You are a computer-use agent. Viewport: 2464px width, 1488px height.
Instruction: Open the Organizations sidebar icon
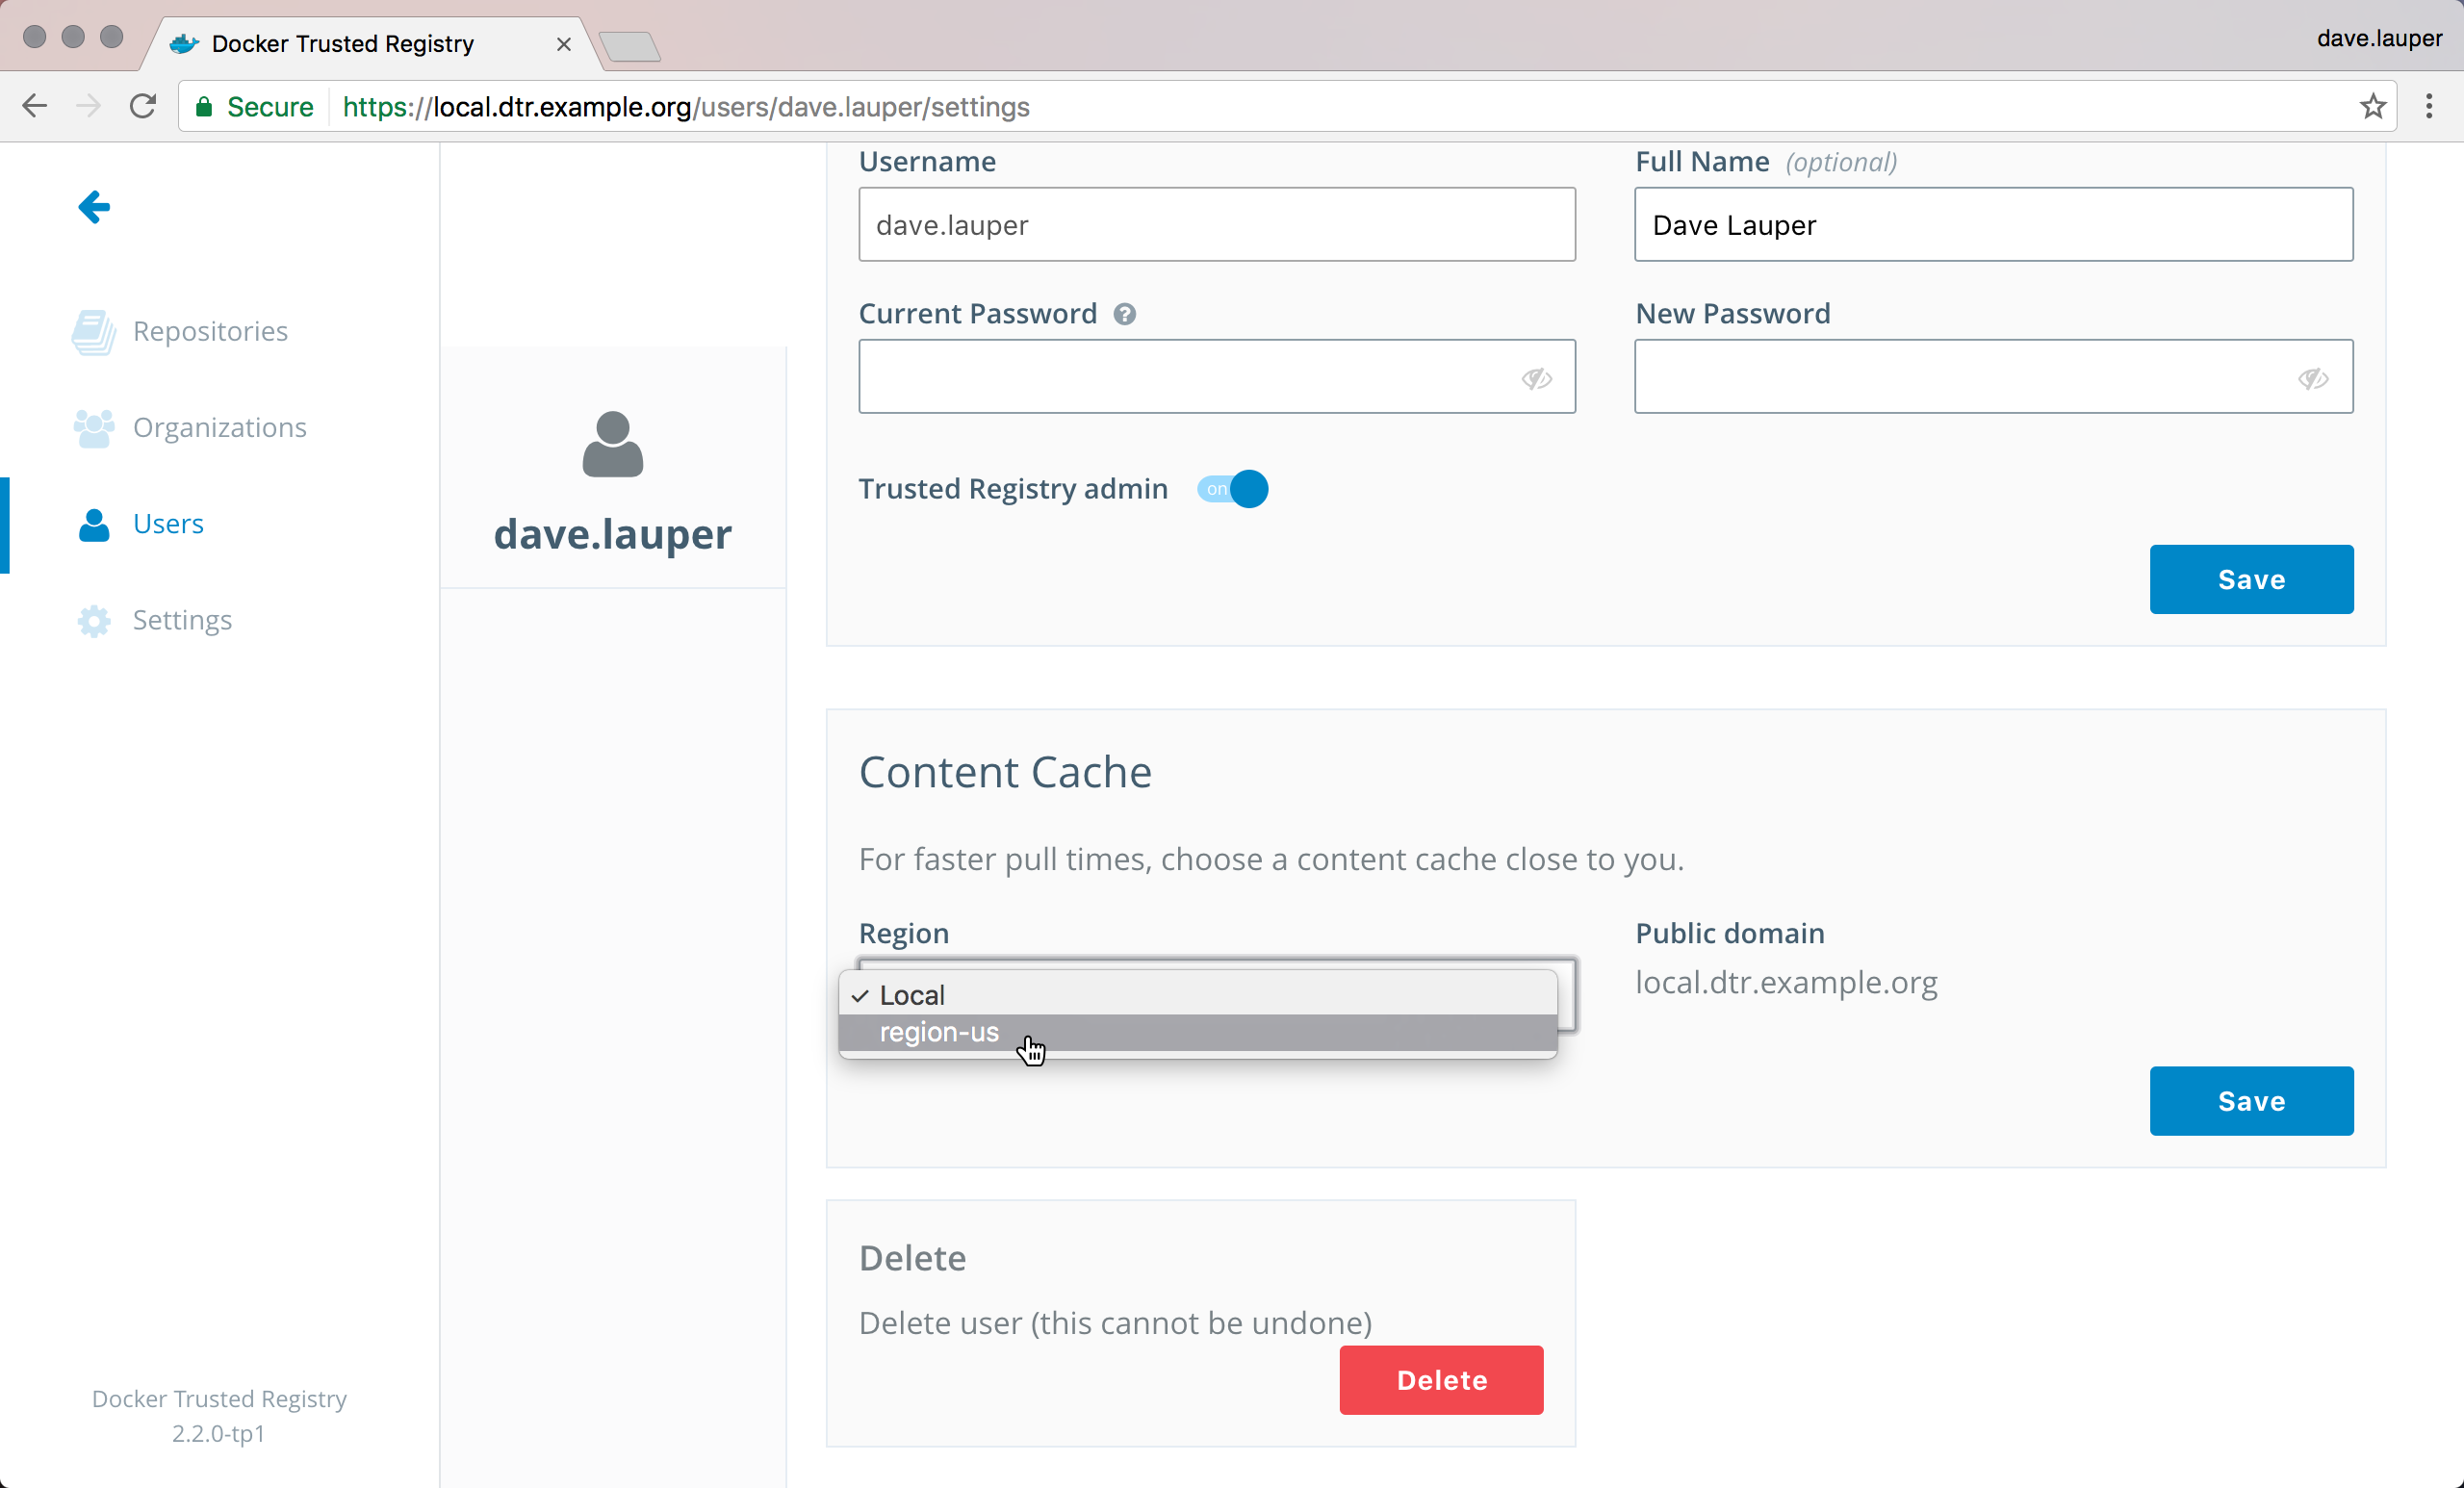click(x=94, y=428)
